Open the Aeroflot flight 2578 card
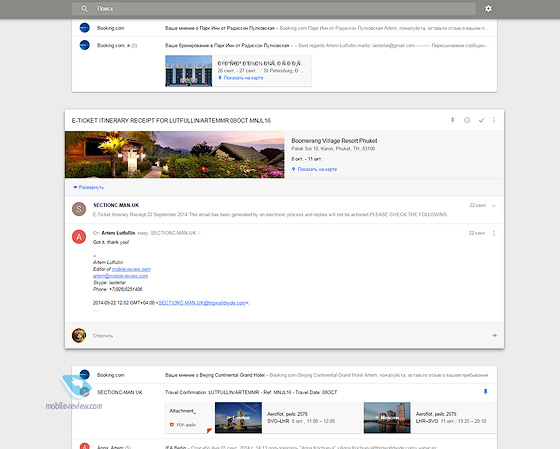This screenshot has height=449, width=560. (x=289, y=418)
